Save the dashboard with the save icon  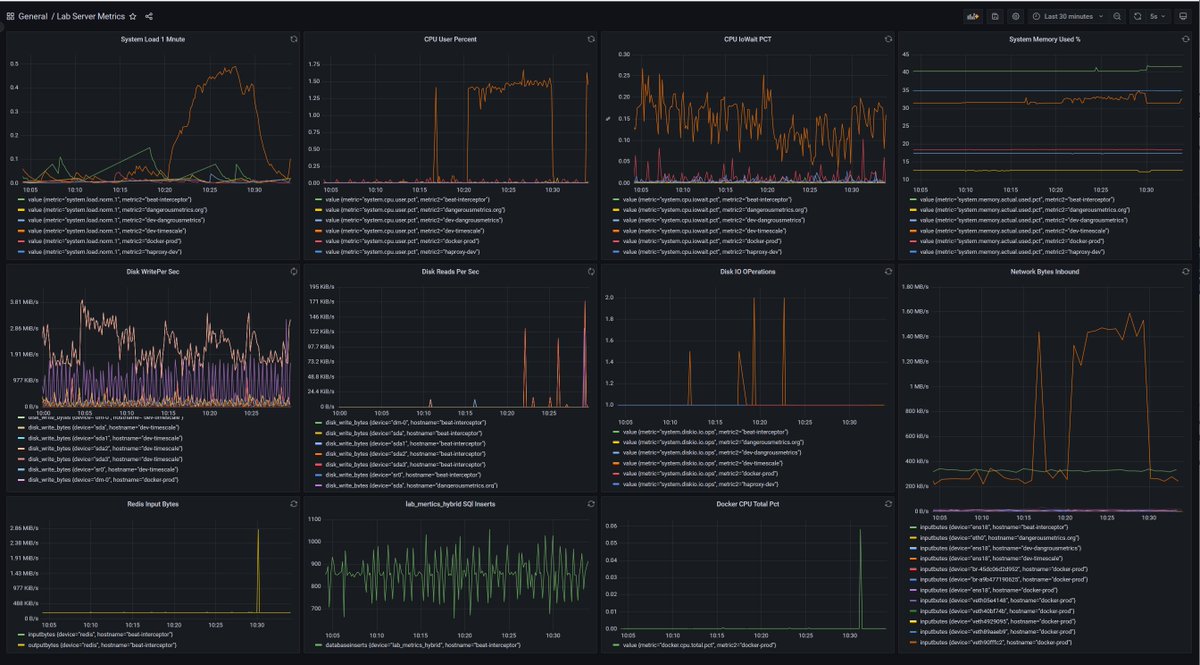(995, 16)
